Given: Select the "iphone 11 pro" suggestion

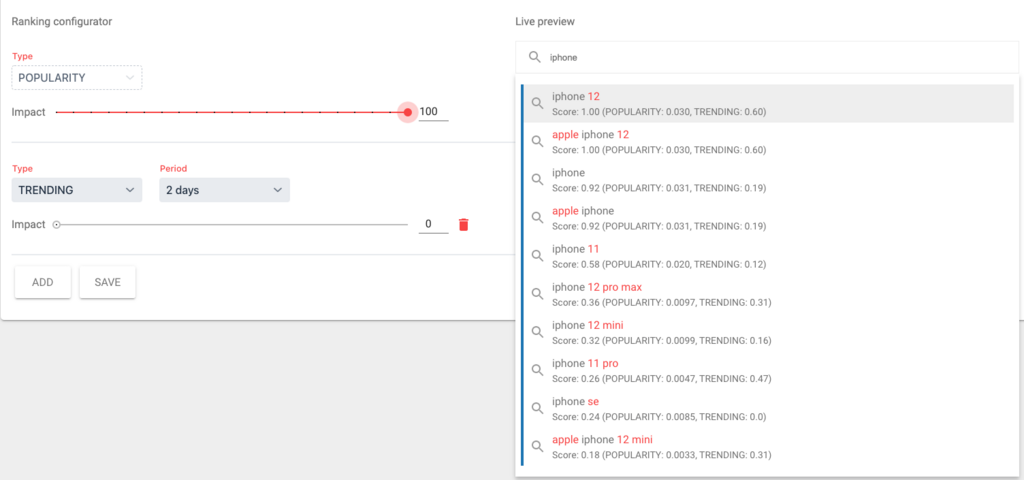Looking at the screenshot, I should point(769,370).
